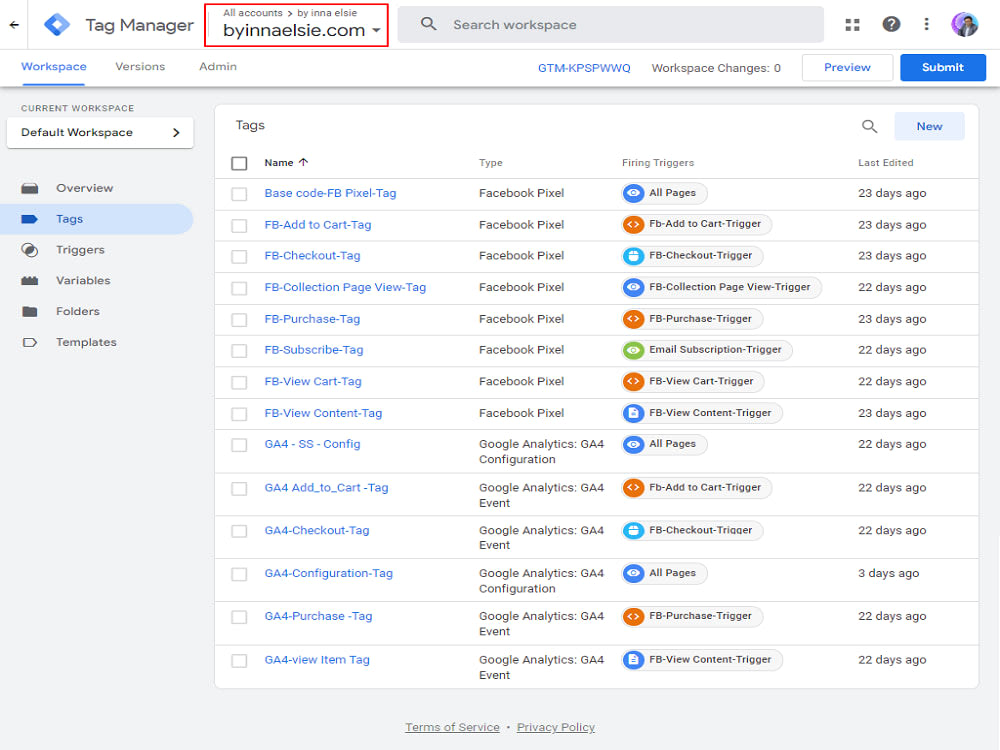Click the Tag Manager diamond logo
The image size is (1000, 750).
(x=57, y=25)
